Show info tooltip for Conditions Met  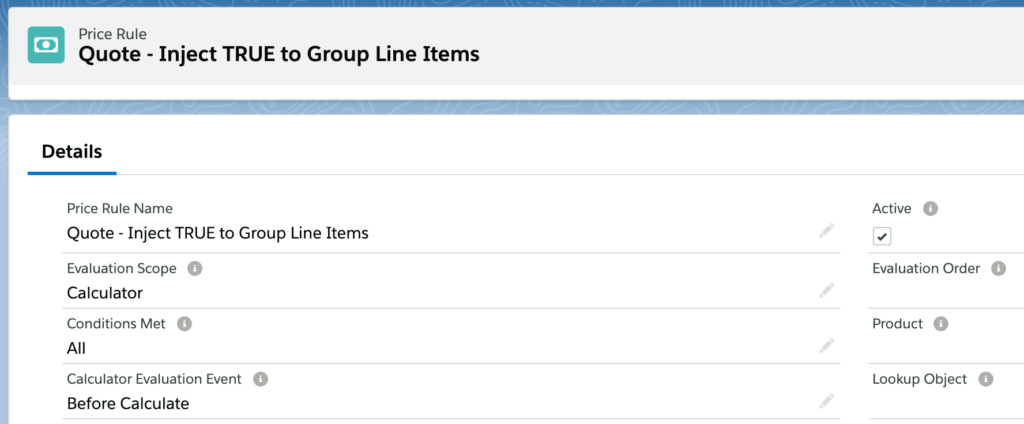point(185,324)
